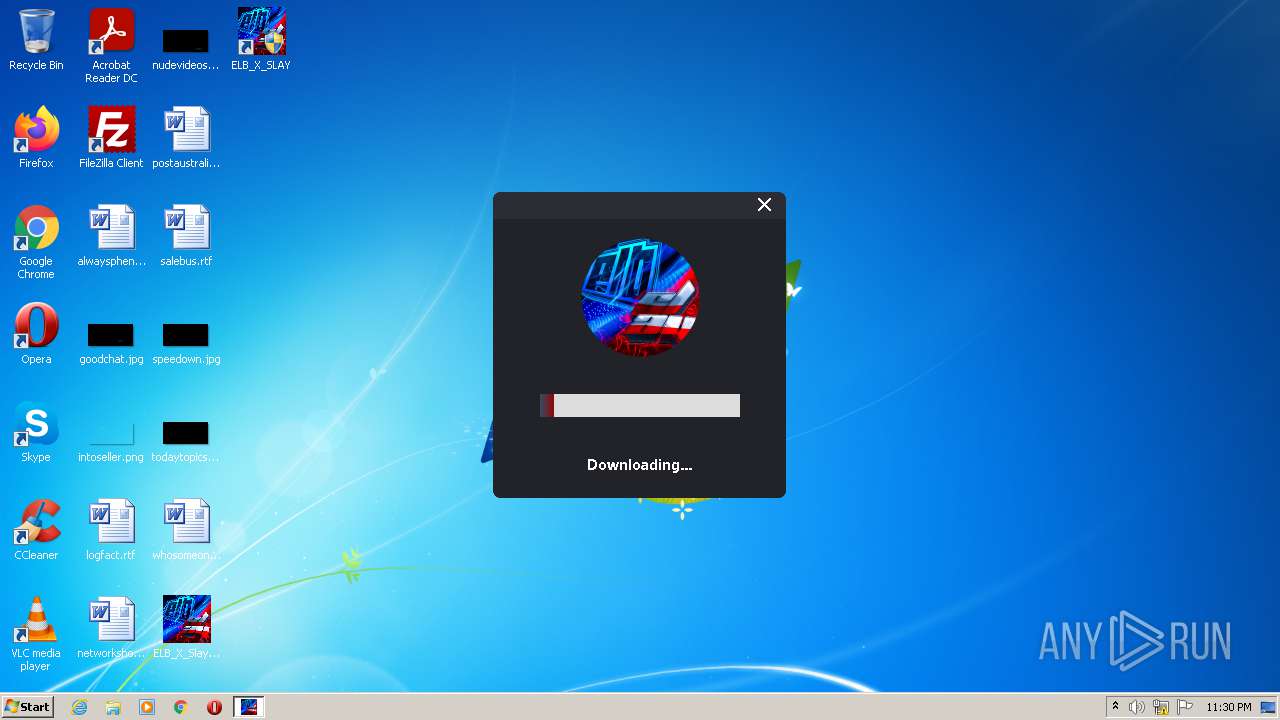Open the Recycle Bin desktop icon
1280x720 pixels.
point(36,40)
